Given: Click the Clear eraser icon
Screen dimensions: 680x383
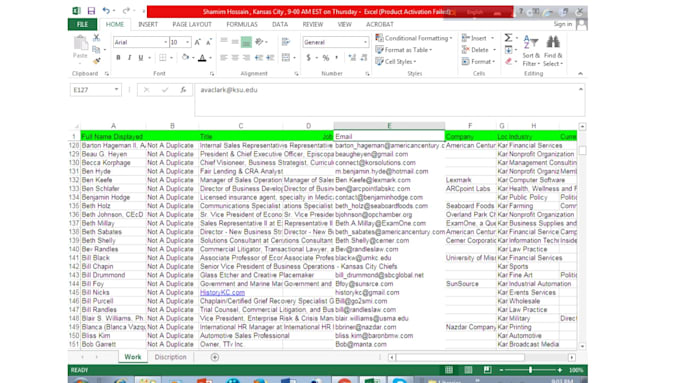Looking at the screenshot, I should (x=508, y=62).
